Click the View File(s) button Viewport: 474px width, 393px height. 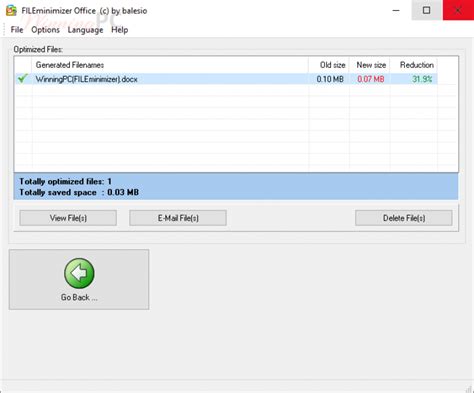(68, 218)
